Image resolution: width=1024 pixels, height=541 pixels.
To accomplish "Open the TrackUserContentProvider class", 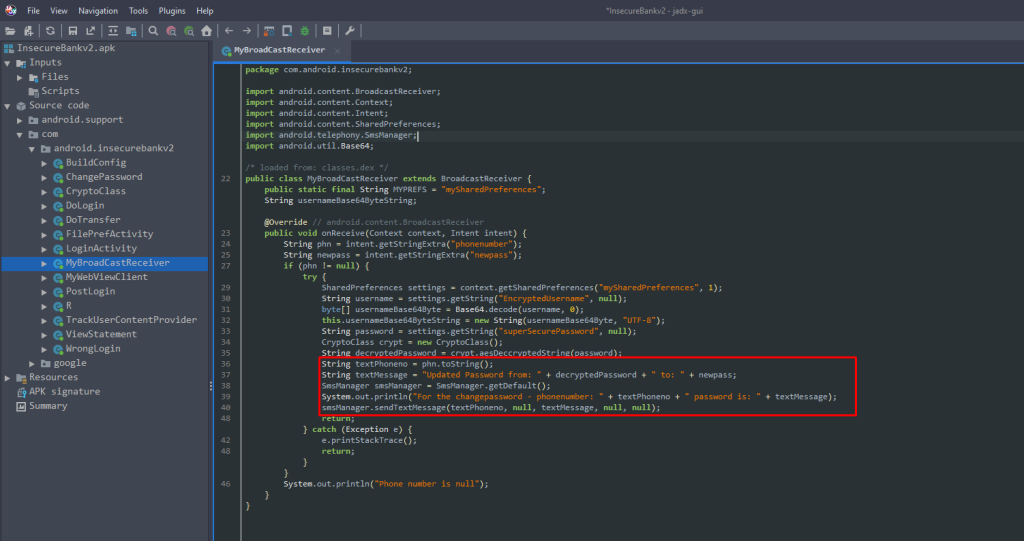I will click(x=131, y=320).
